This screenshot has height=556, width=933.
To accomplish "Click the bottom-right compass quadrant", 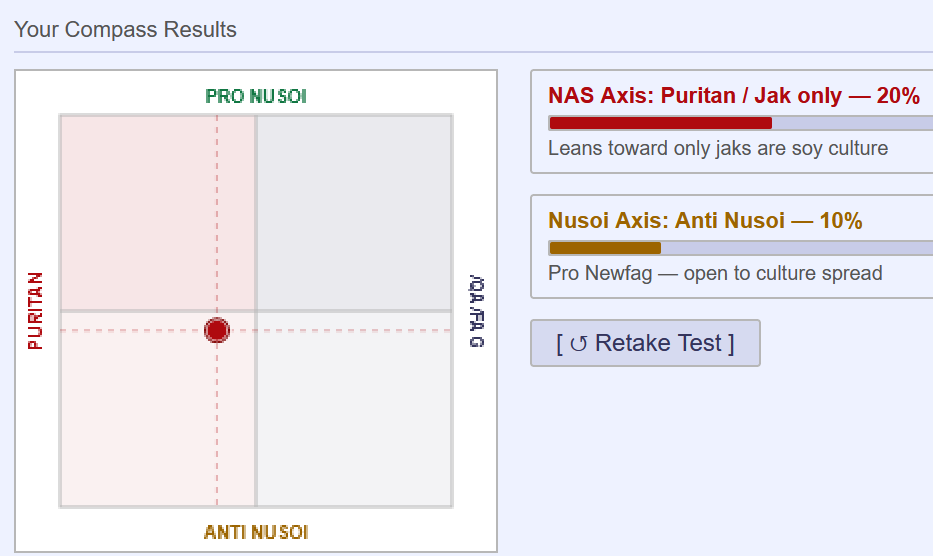I will click(x=354, y=410).
